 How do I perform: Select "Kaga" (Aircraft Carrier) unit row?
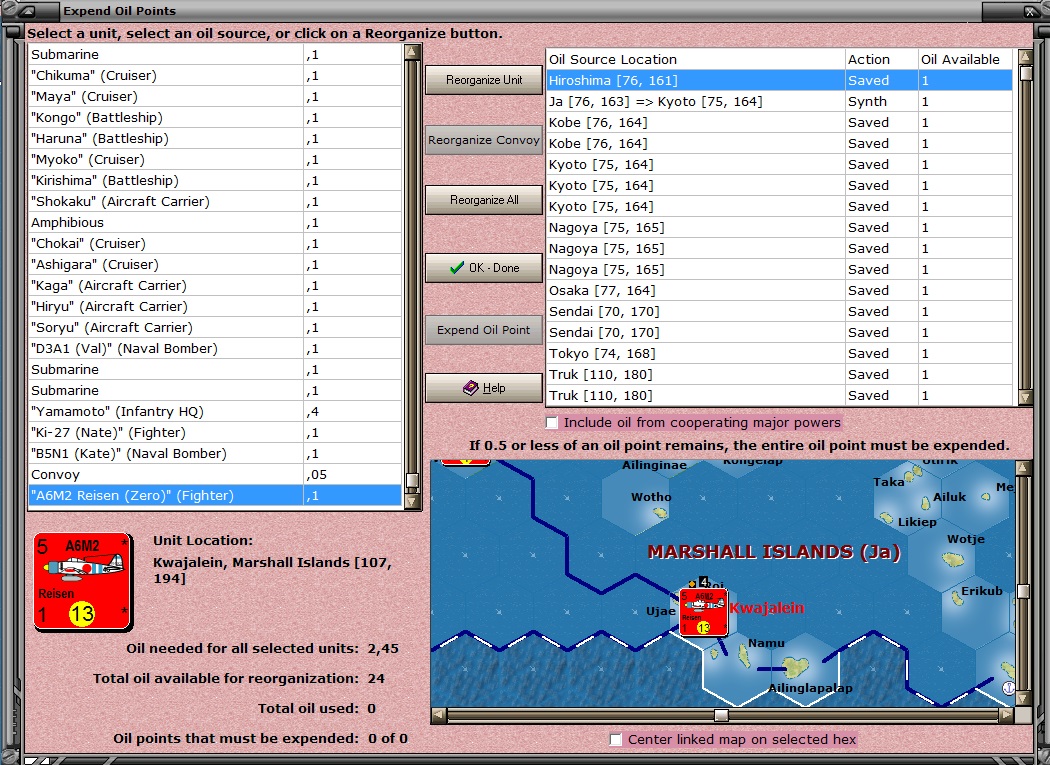[x=215, y=285]
